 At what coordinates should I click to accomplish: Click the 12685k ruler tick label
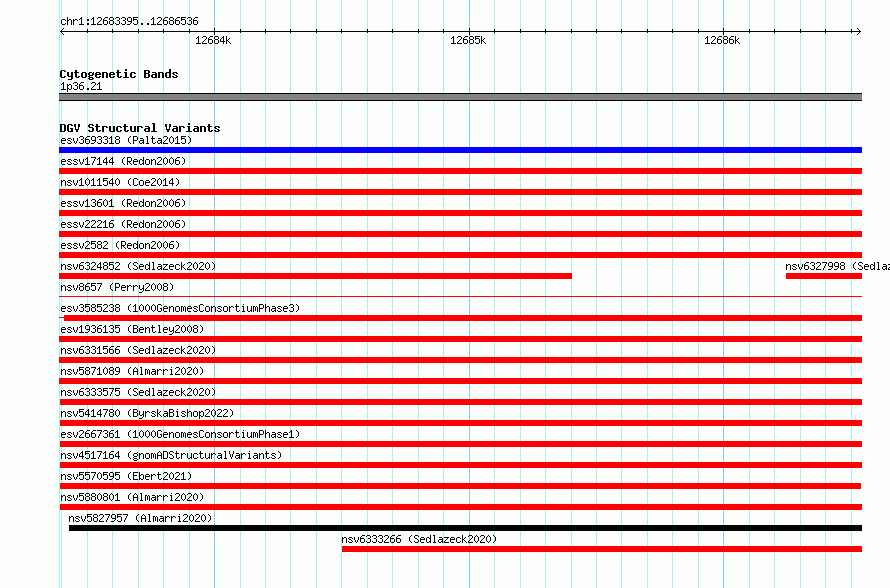(468, 40)
